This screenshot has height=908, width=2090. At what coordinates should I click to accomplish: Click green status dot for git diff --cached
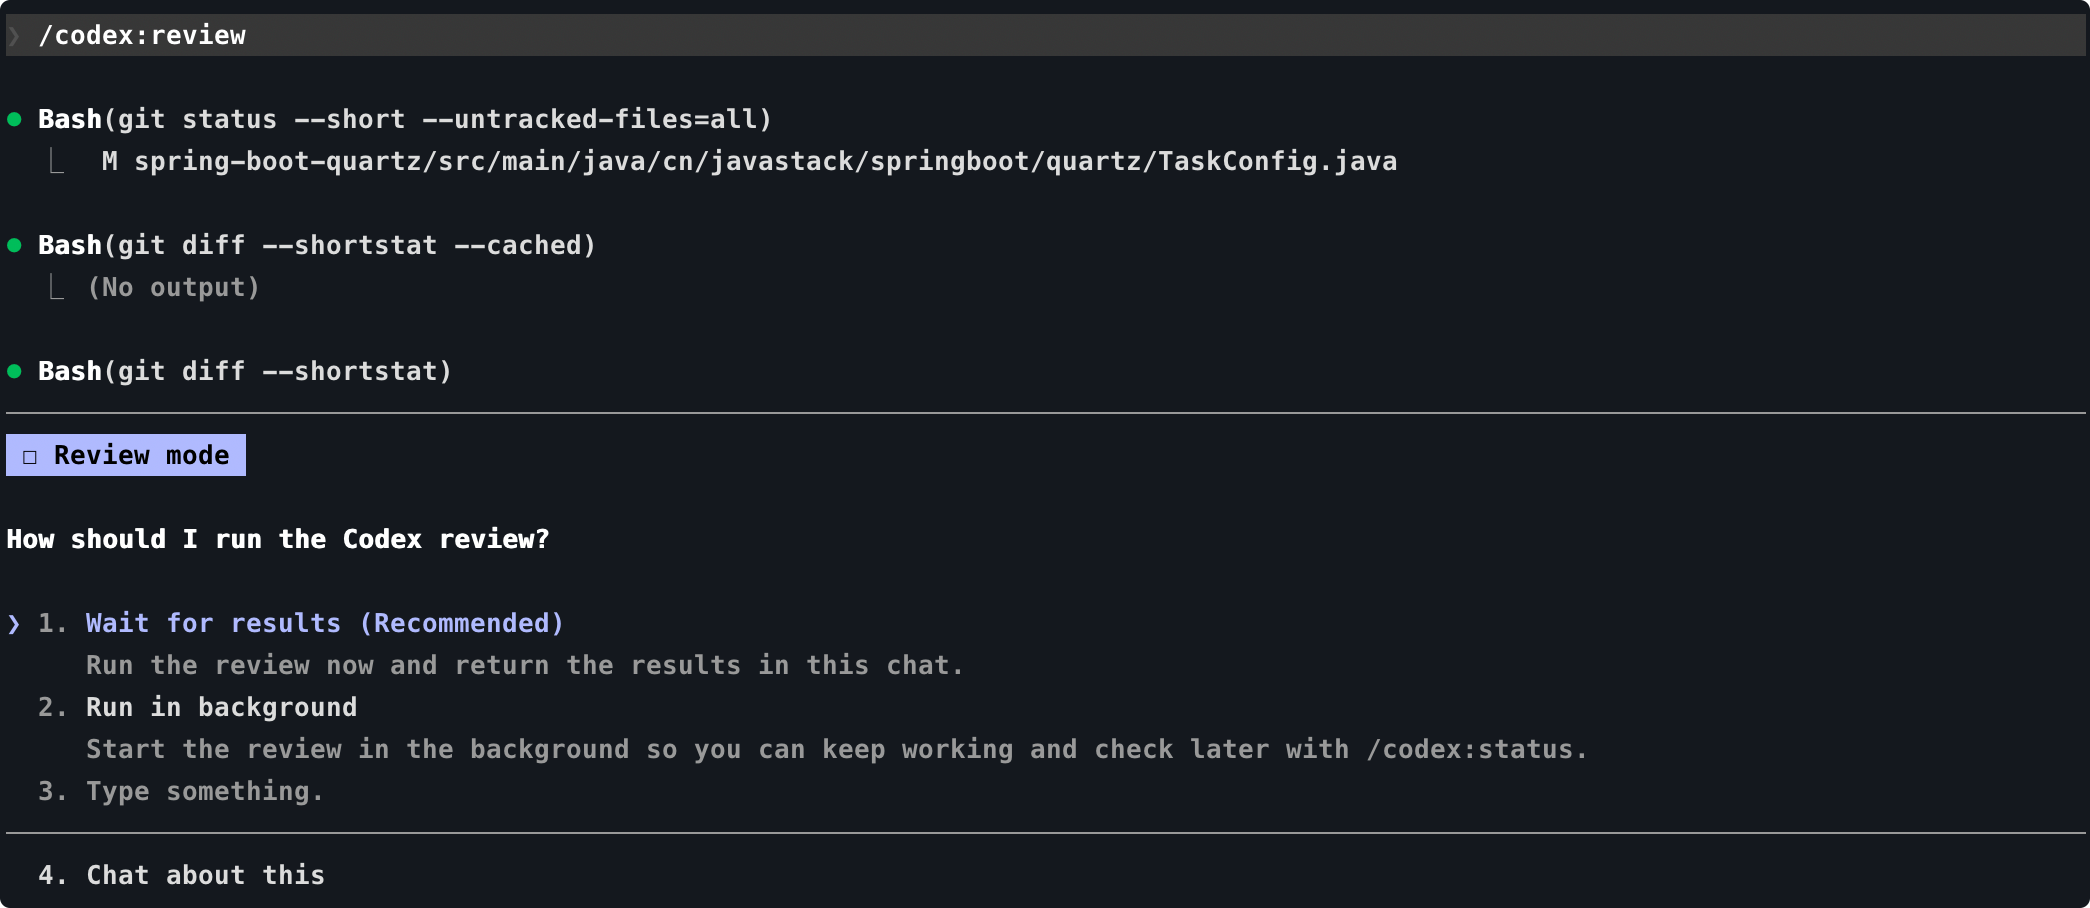(14, 246)
